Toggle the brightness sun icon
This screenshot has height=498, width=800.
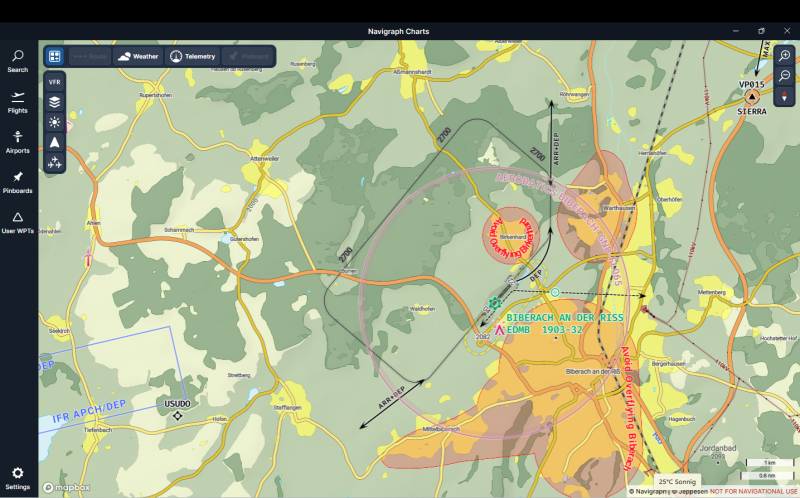point(55,122)
